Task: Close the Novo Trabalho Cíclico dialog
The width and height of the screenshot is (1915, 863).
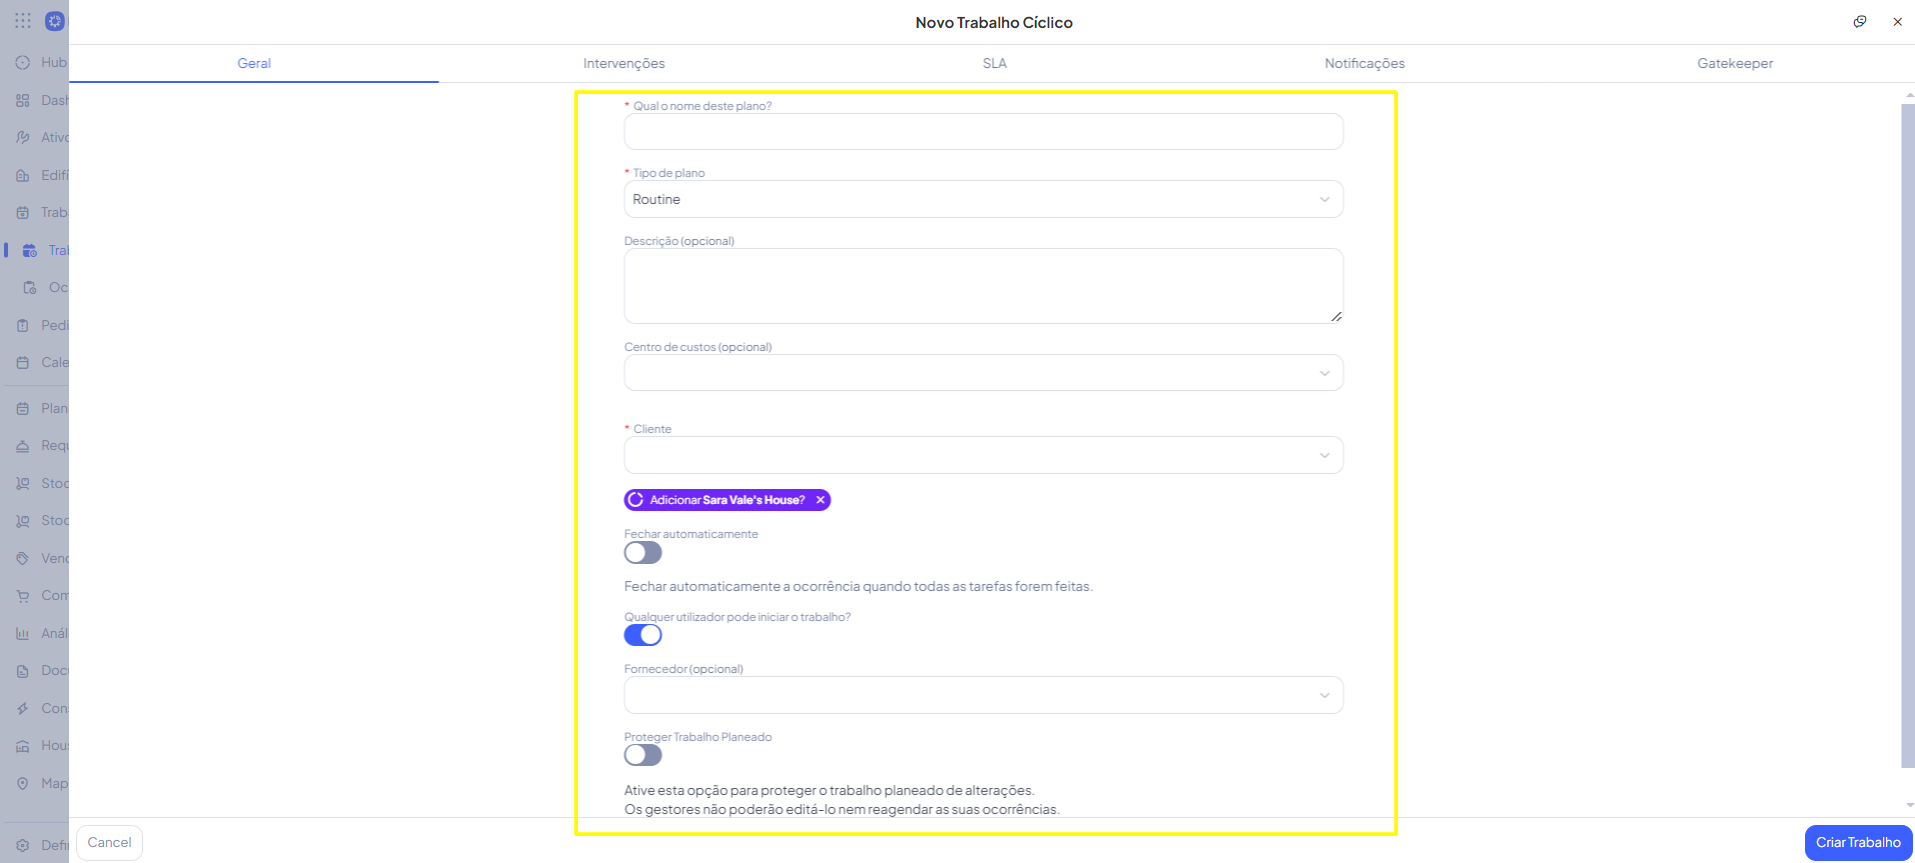Action: pyautogui.click(x=1897, y=21)
